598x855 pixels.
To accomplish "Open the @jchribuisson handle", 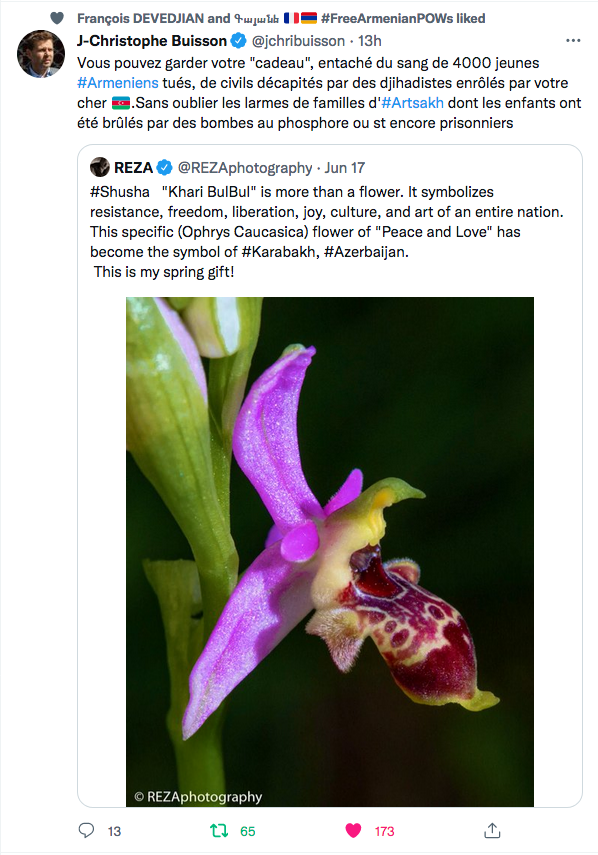I will pyautogui.click(x=298, y=41).
